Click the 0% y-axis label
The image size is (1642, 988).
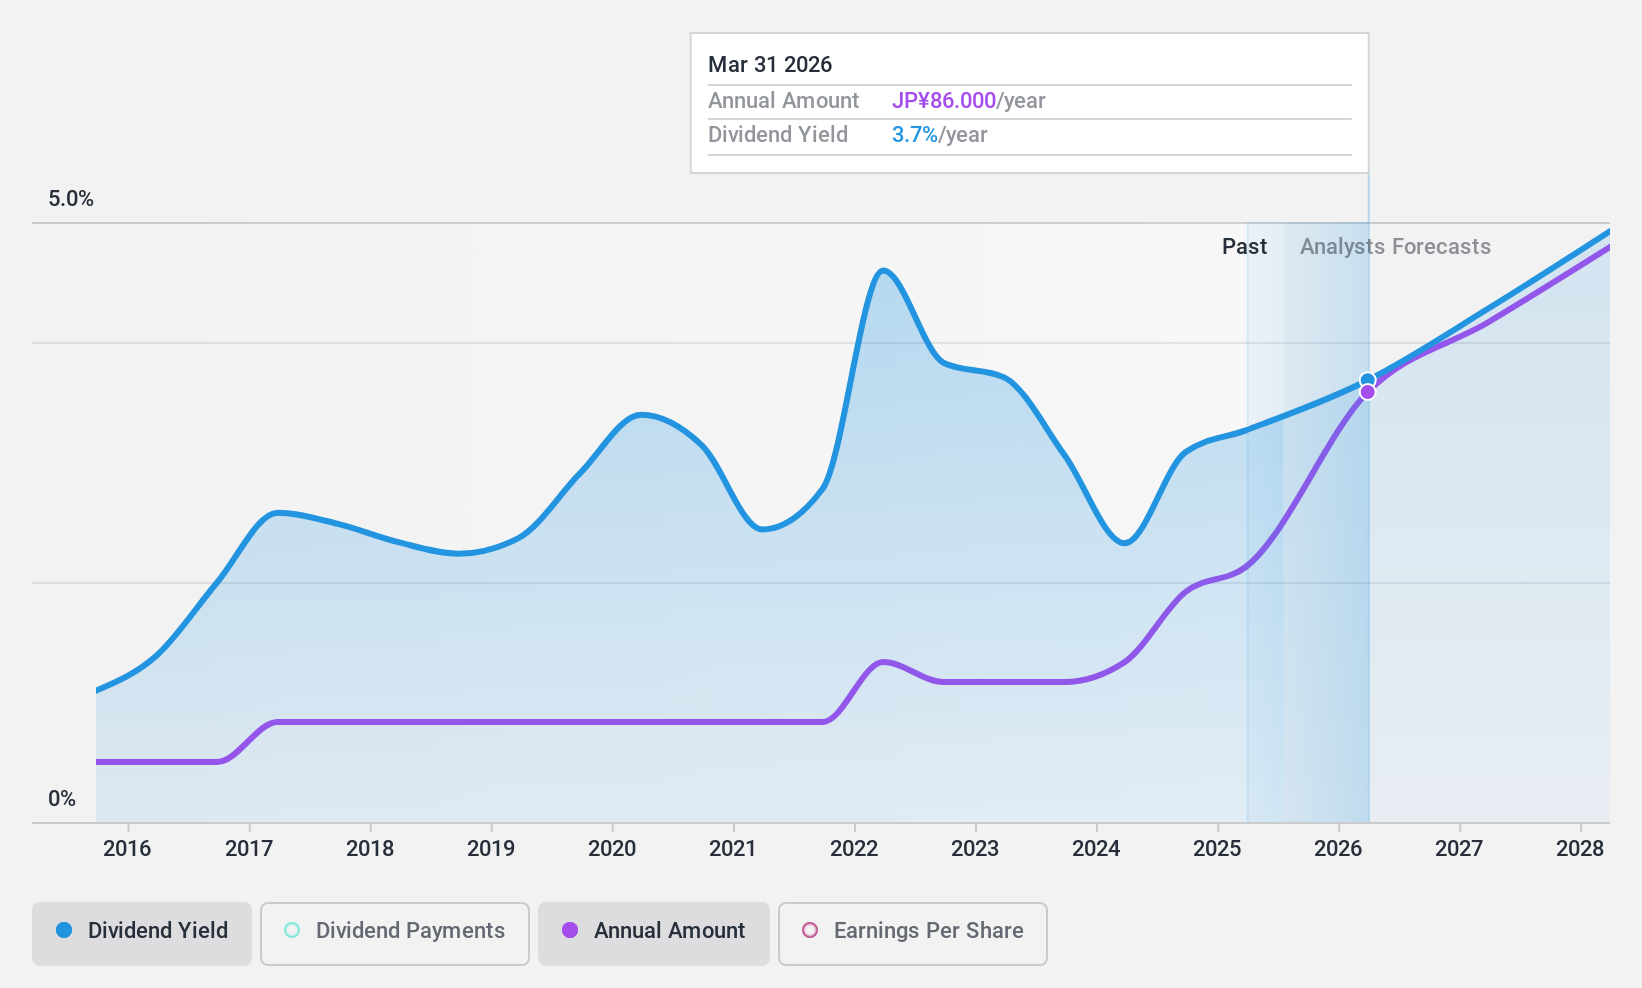62,799
